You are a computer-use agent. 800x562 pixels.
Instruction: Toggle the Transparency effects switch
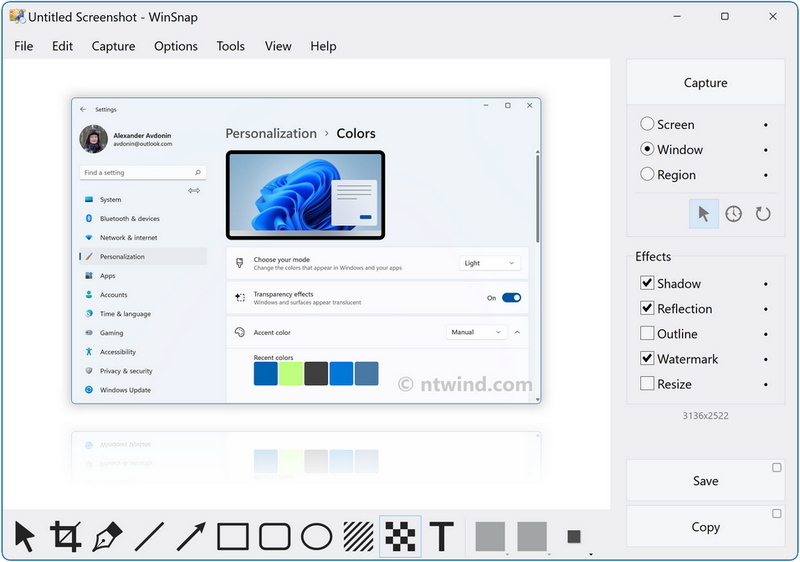(x=511, y=298)
